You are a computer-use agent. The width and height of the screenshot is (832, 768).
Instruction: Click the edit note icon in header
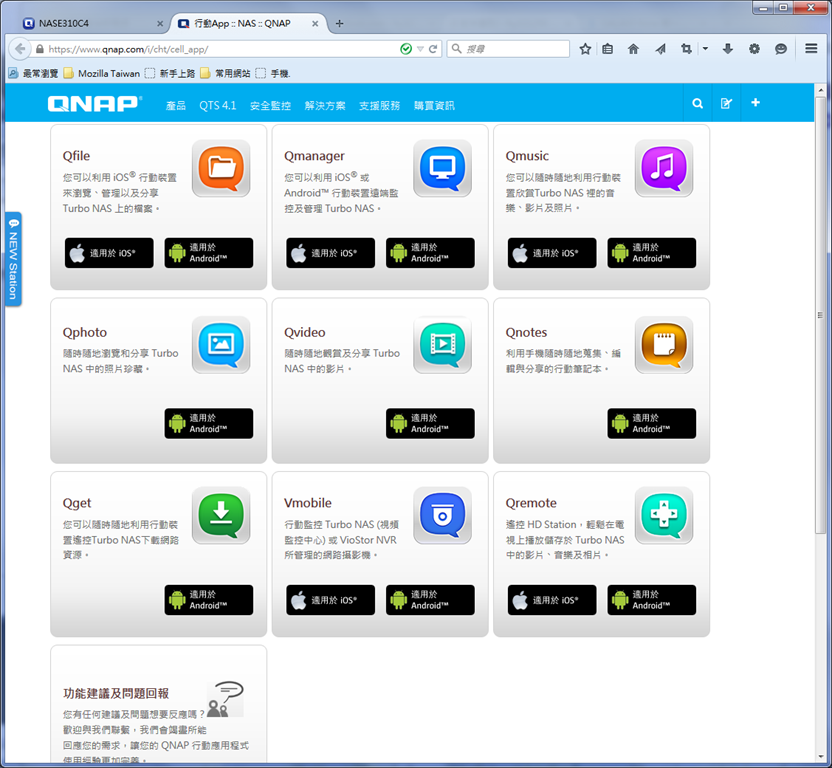click(x=726, y=103)
